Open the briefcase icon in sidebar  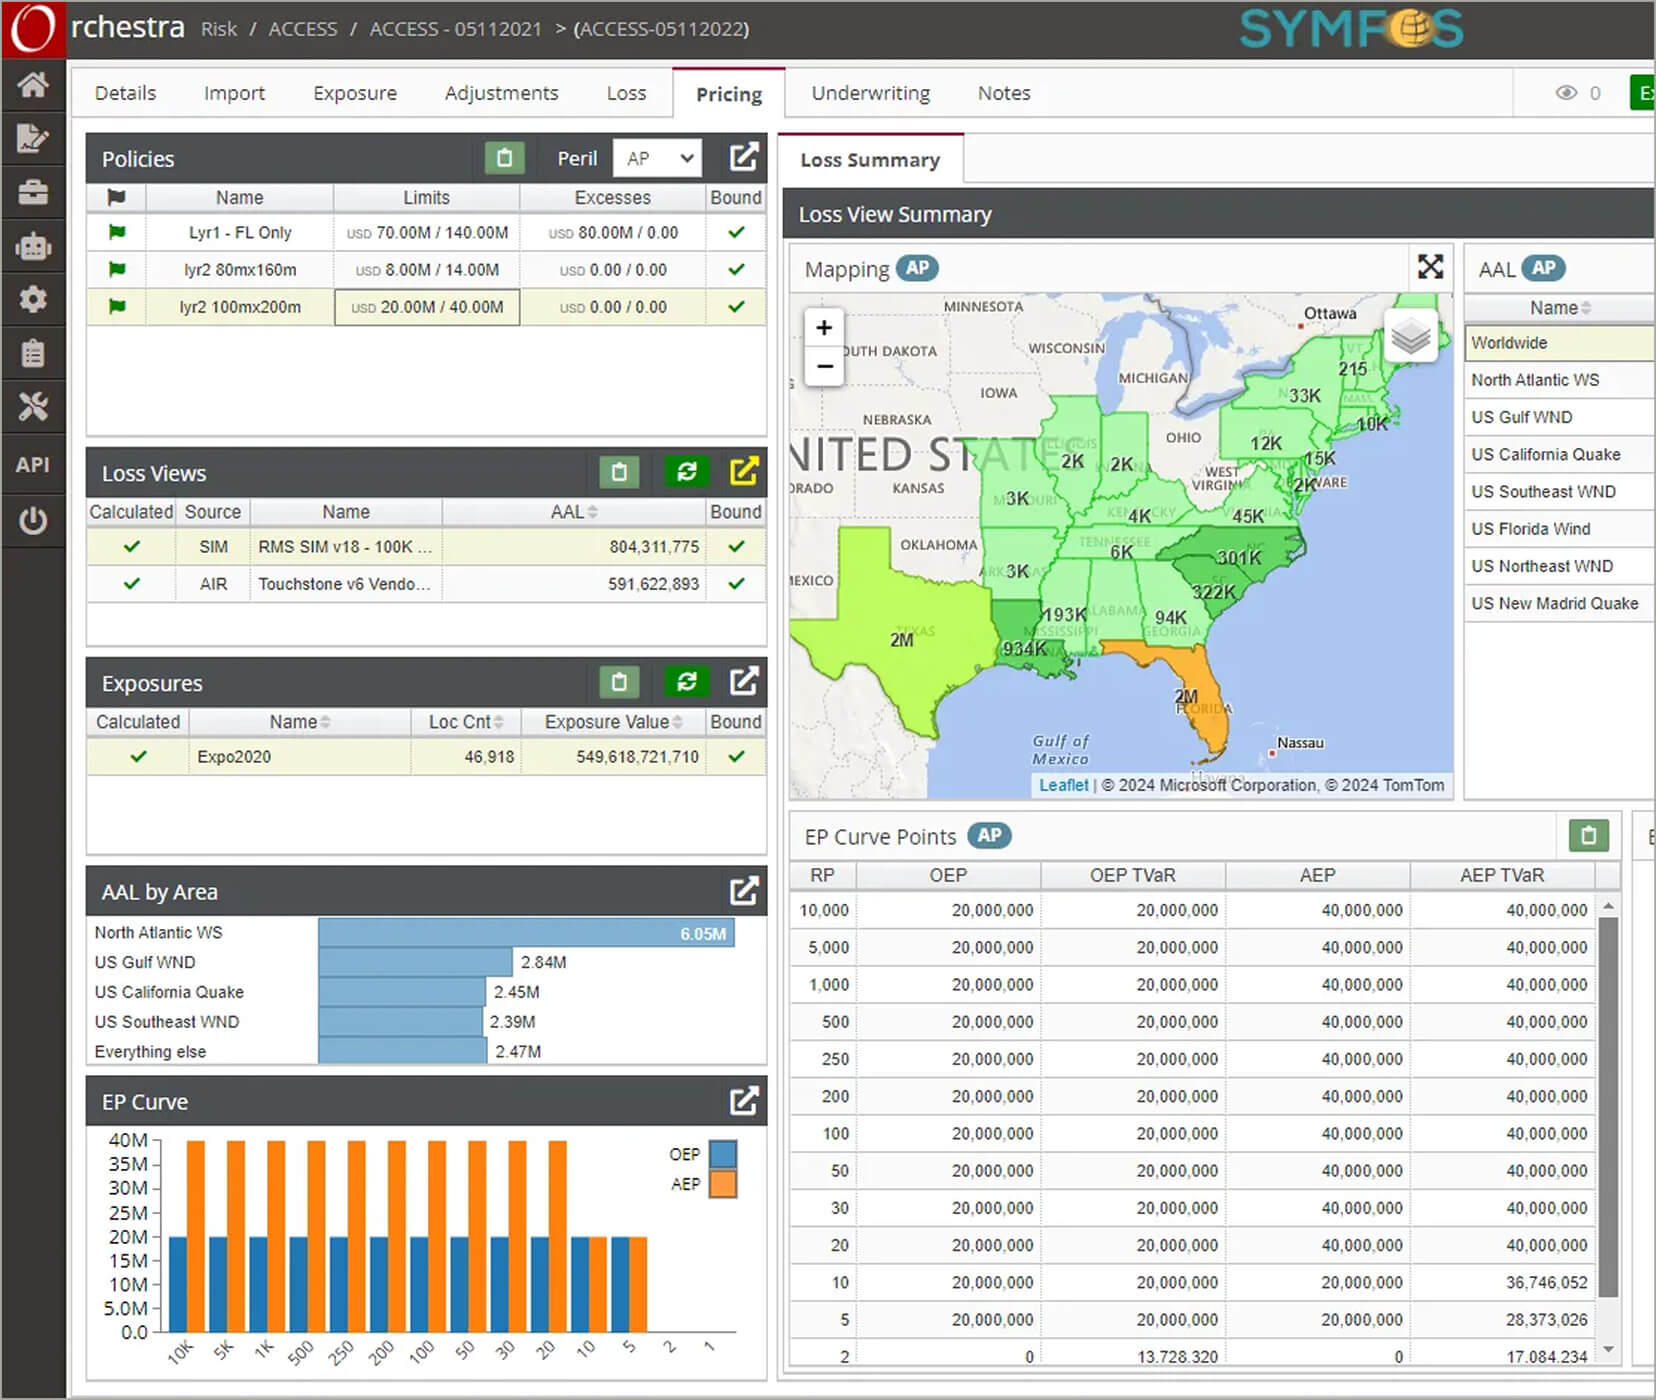32,192
